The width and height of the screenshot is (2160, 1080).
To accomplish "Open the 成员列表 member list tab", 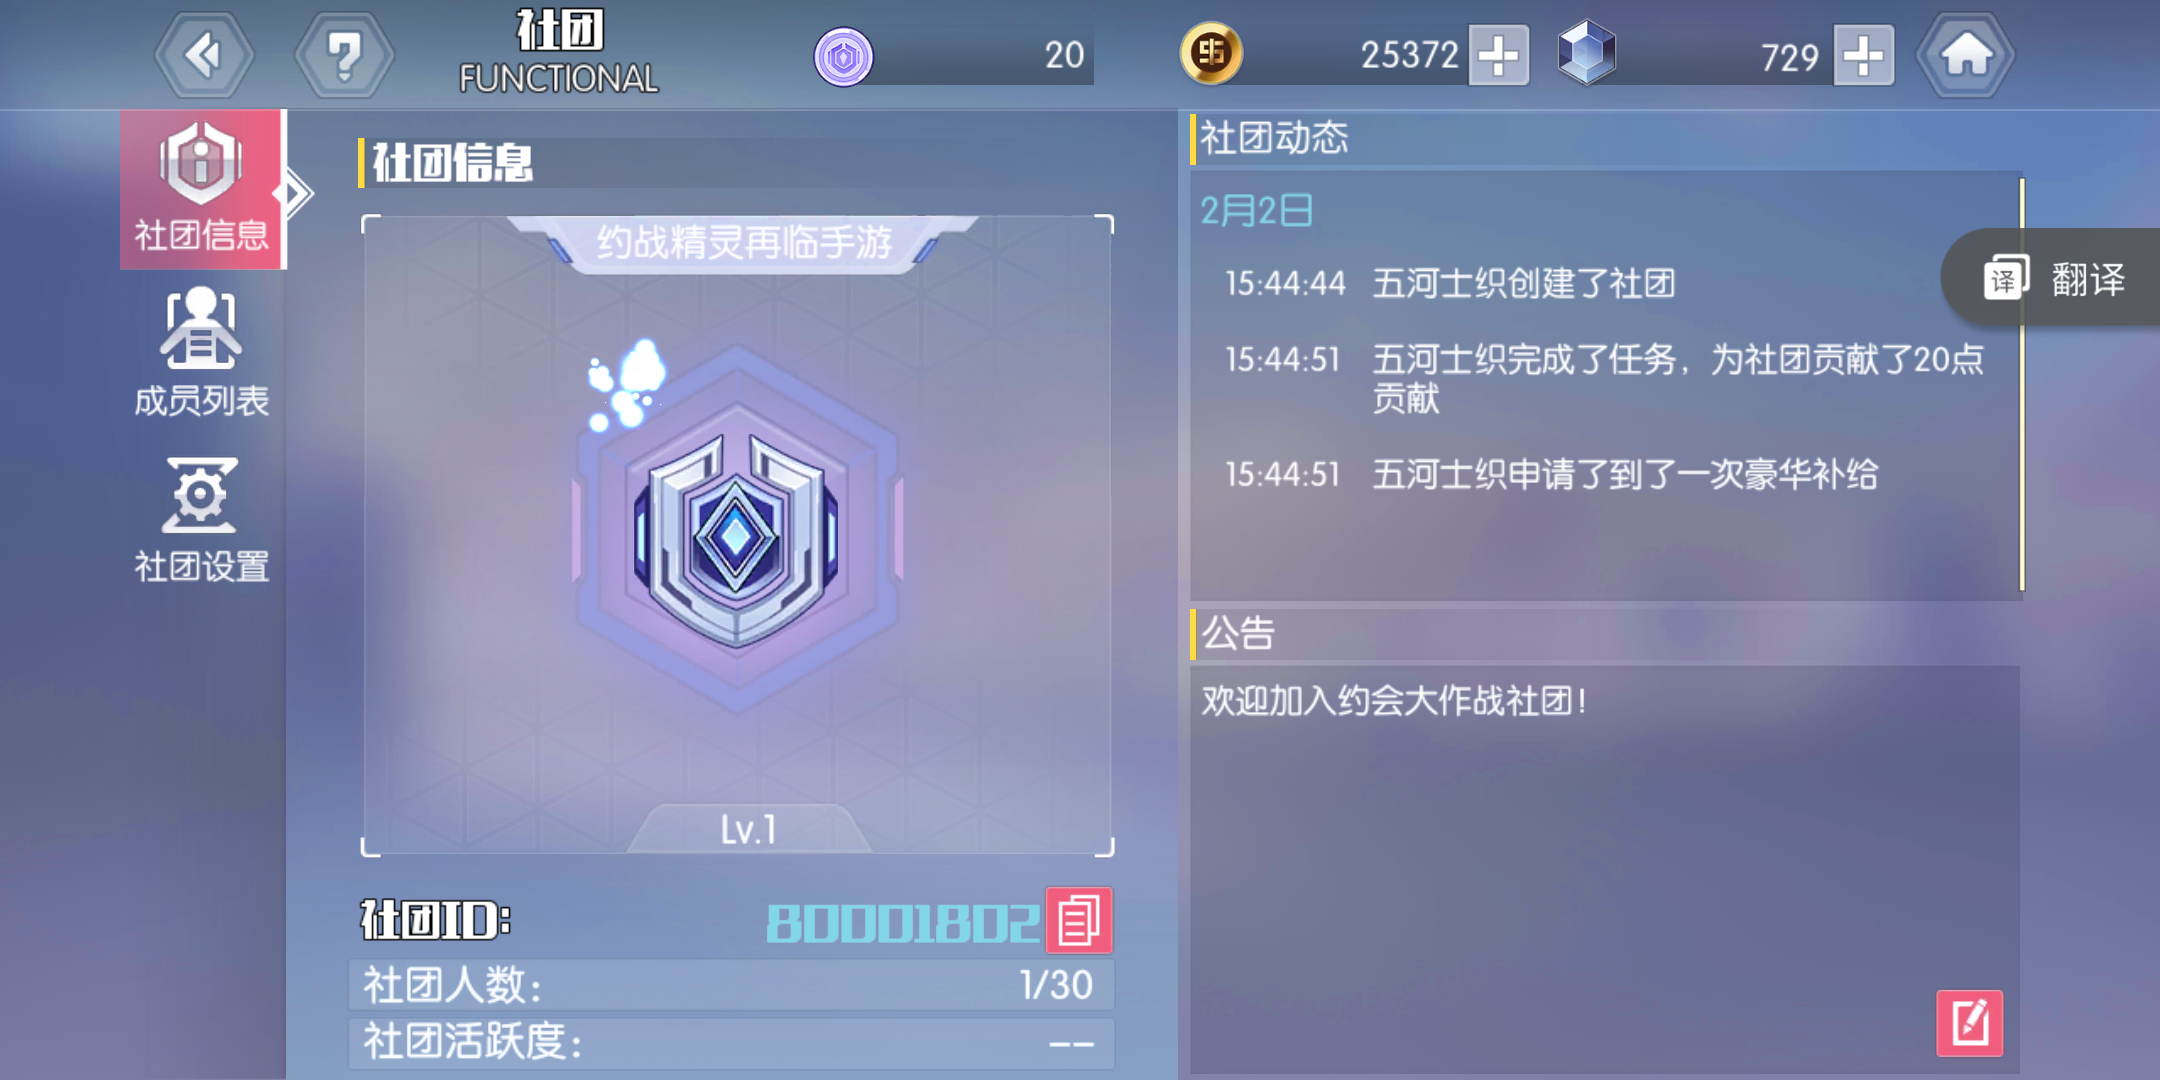I will click(x=202, y=352).
